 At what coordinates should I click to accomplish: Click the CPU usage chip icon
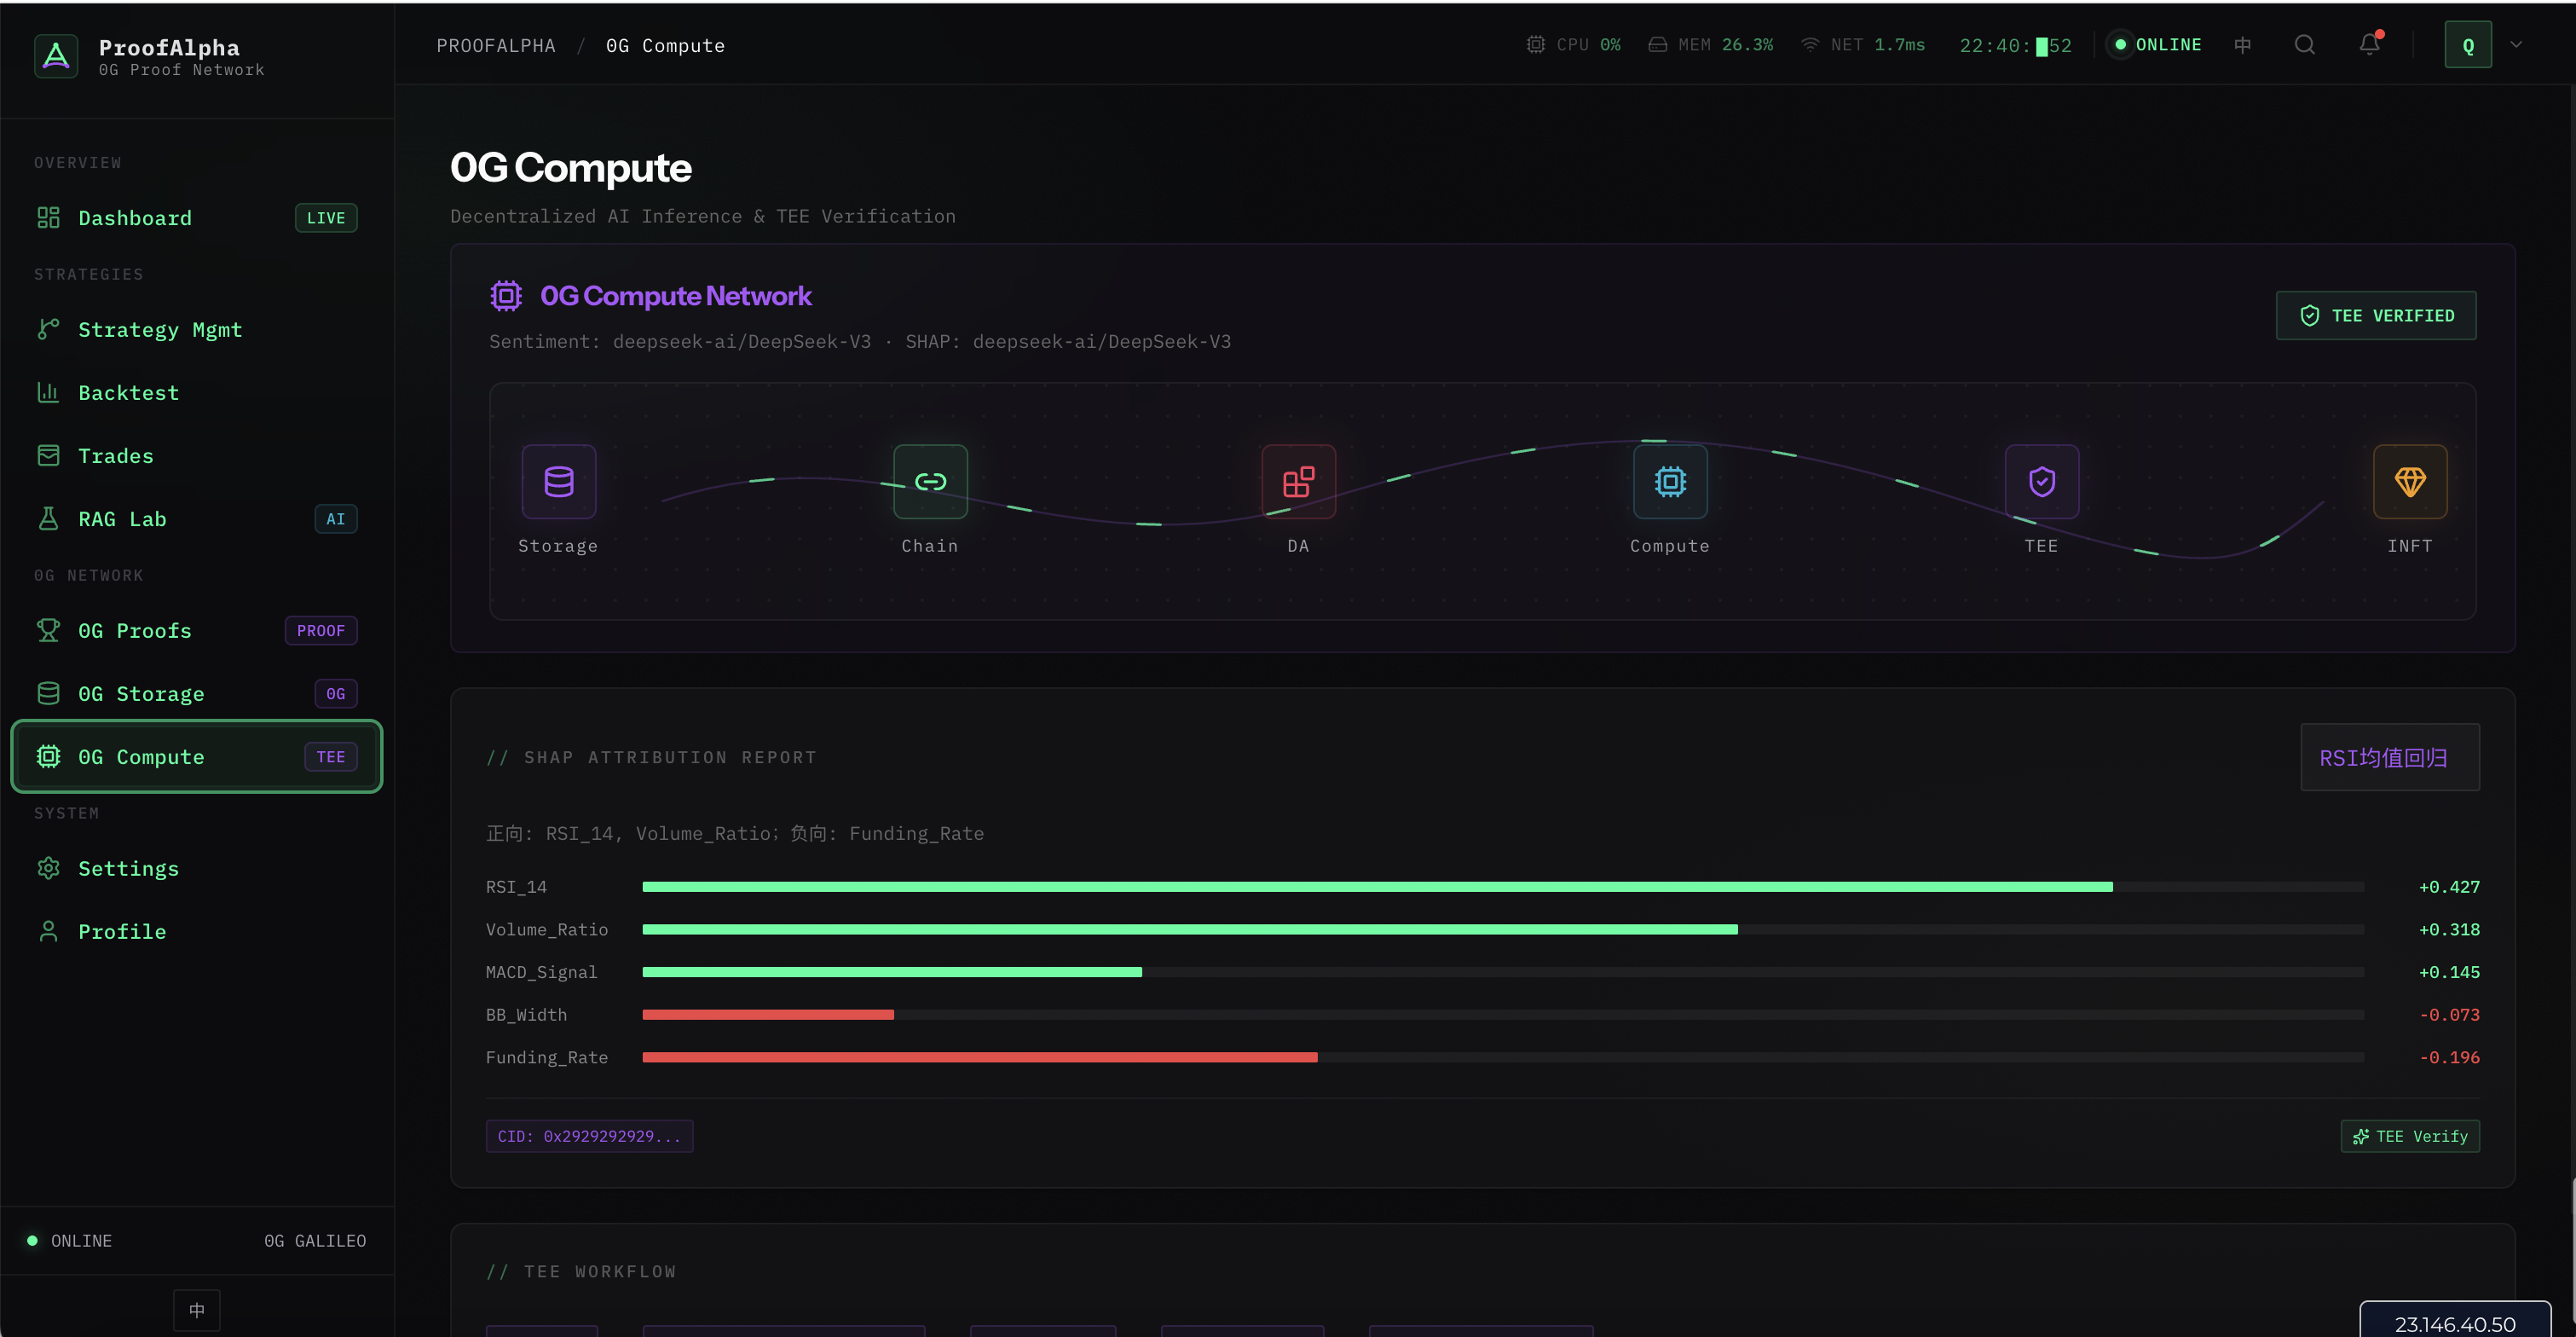click(1536, 45)
